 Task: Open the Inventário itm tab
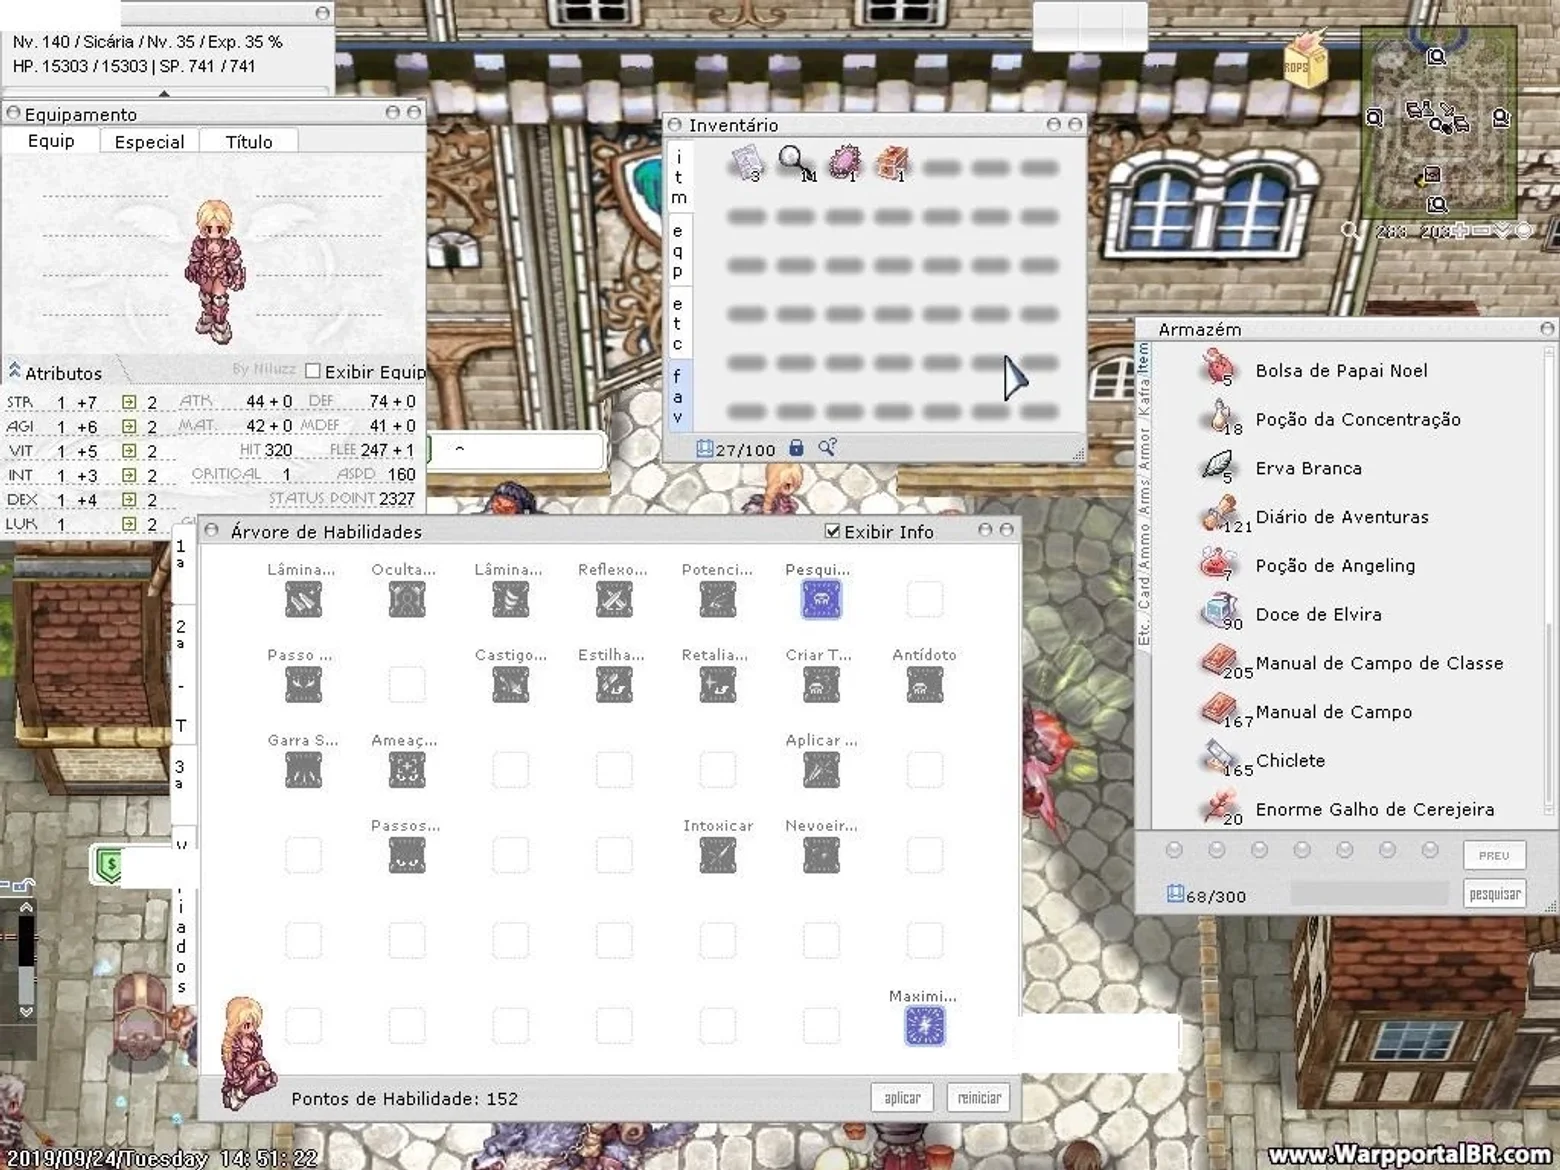678,177
